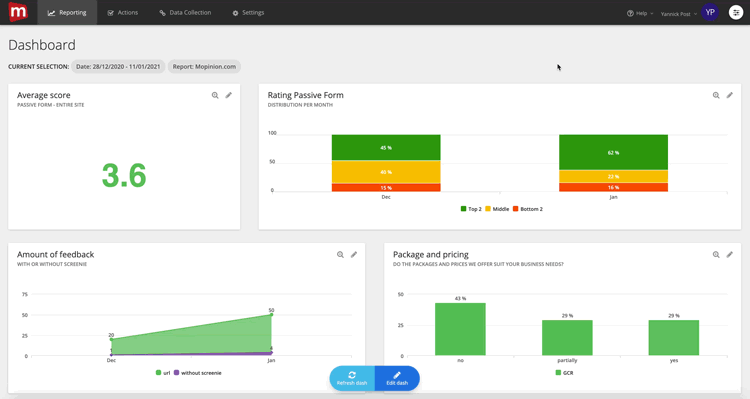The height and width of the screenshot is (399, 750).
Task: Toggle the GCR legend series
Action: 564,373
